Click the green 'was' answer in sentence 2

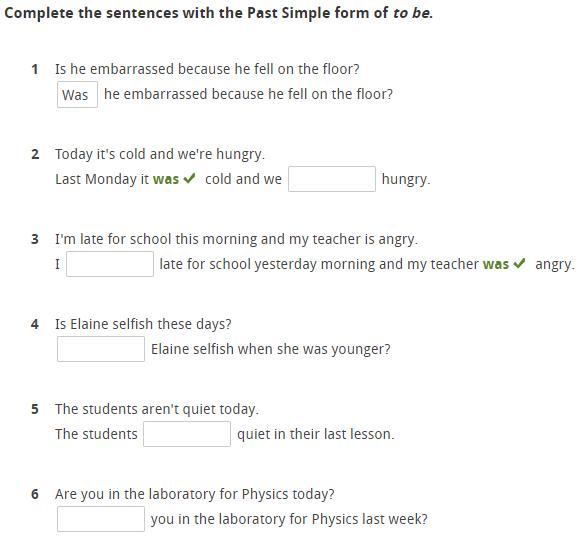[166, 179]
